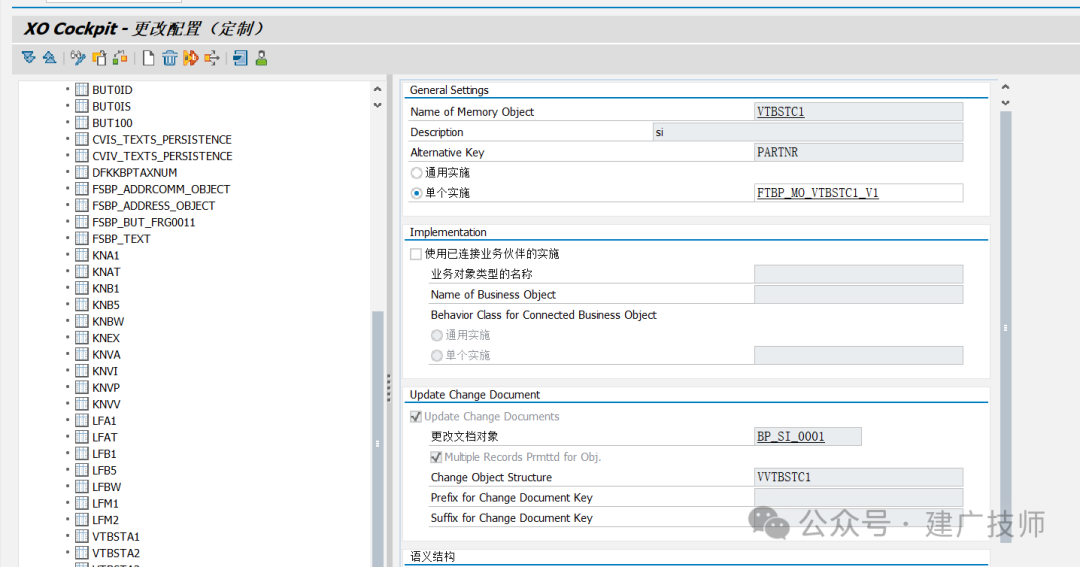The width and height of the screenshot is (1080, 567).
Task: Click the General Settings section header
Action: tap(449, 90)
